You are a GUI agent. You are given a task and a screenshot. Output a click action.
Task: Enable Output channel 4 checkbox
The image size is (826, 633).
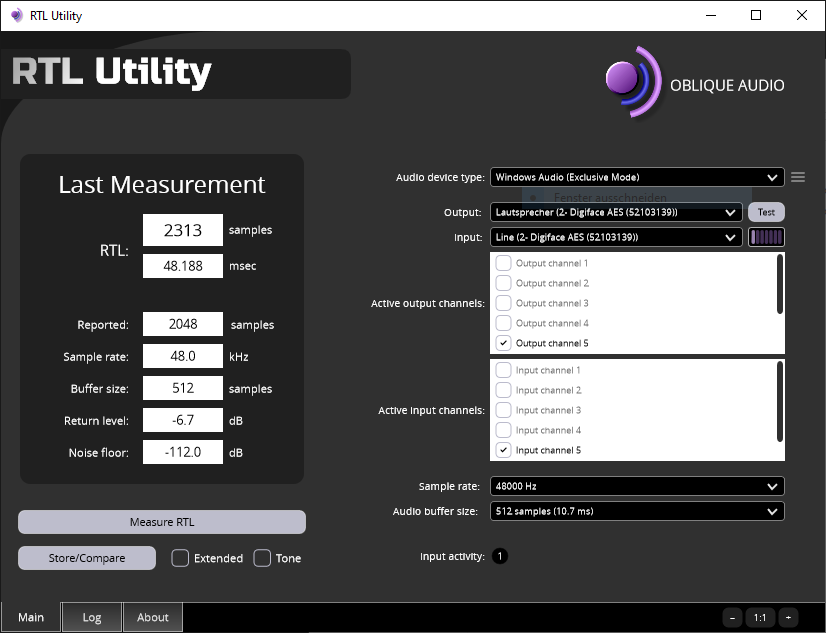click(503, 323)
